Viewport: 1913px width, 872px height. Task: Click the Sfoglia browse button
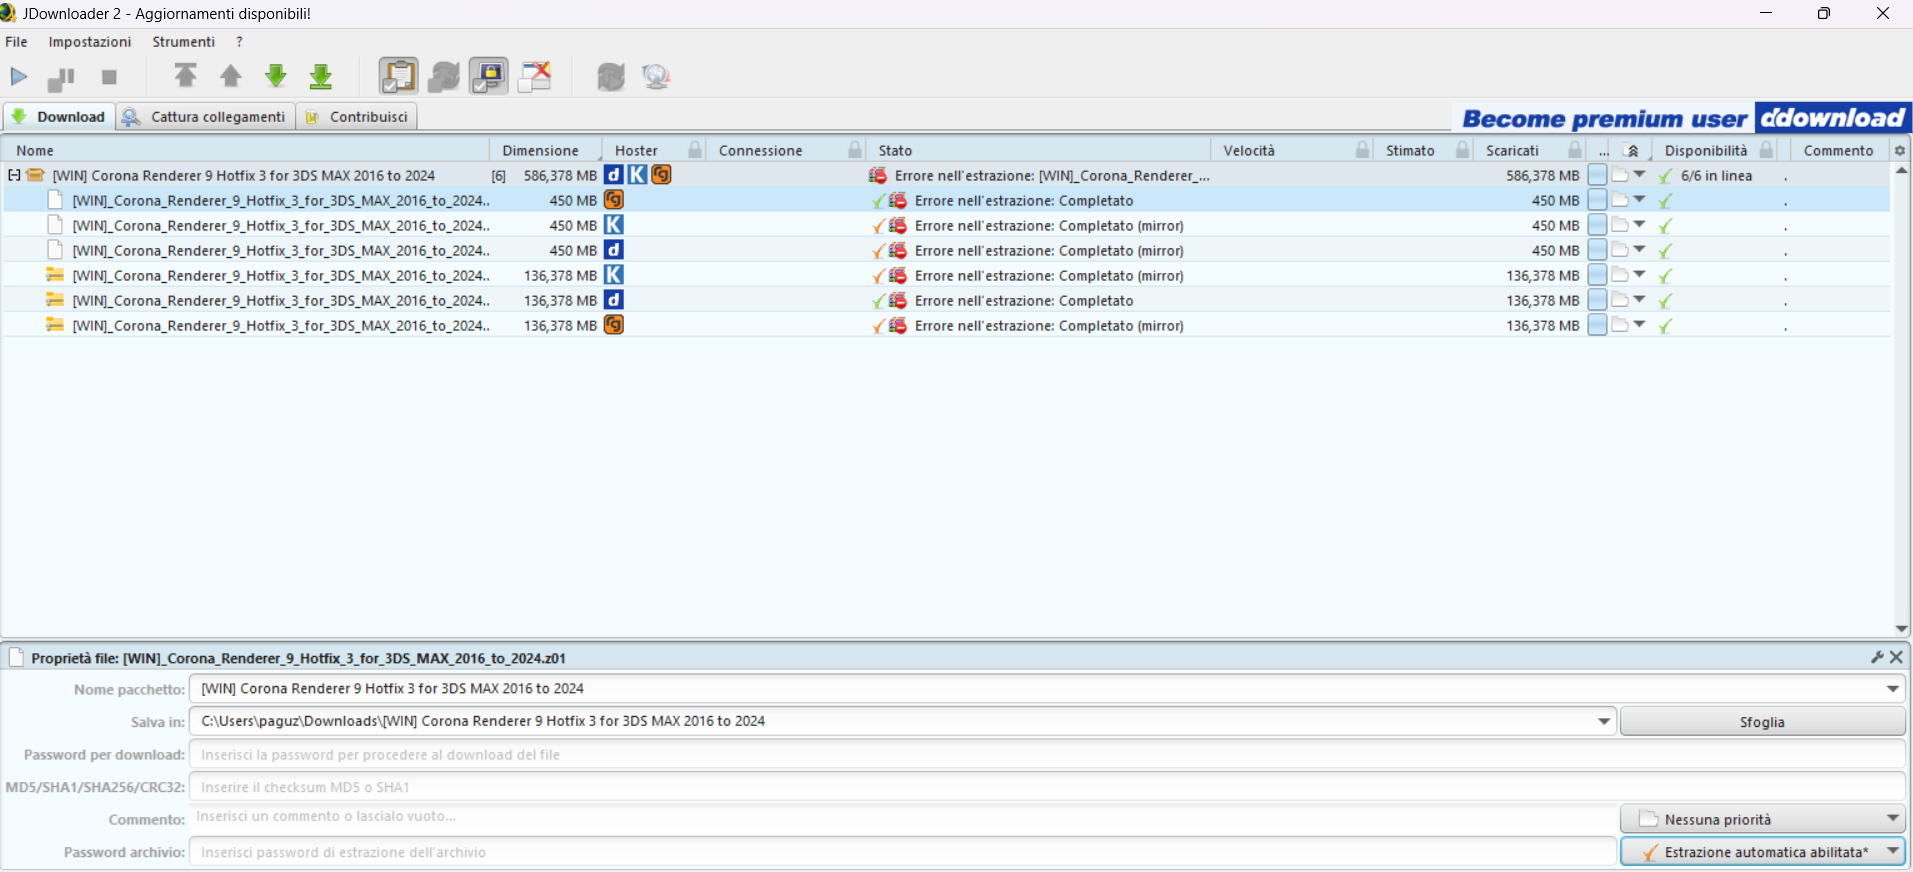[x=1761, y=722]
